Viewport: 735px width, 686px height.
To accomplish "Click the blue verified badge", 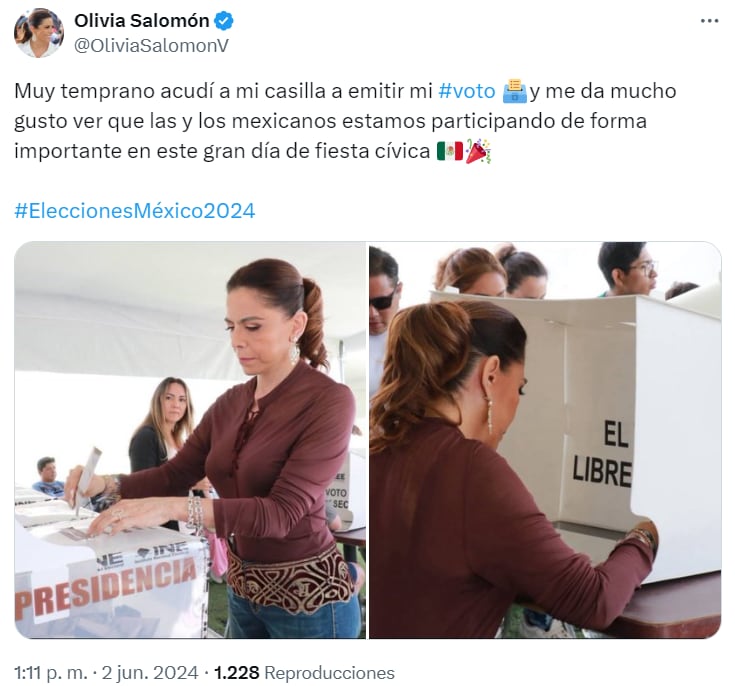I will tap(224, 21).
